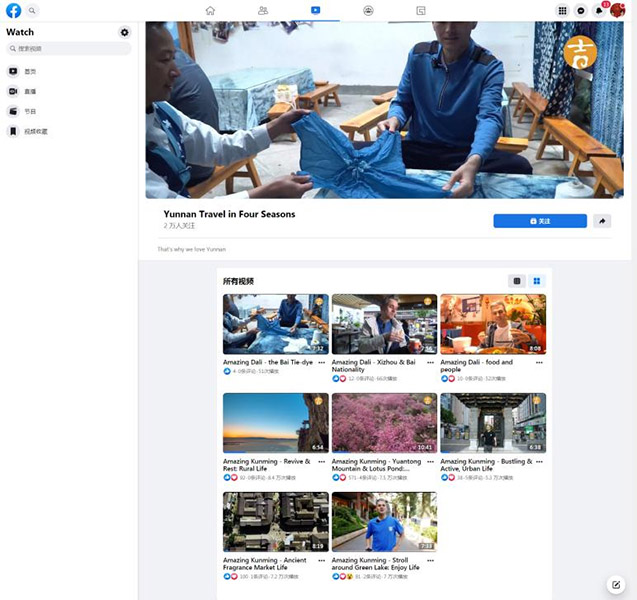
Task: Open the Friends tab in top navigation
Action: point(263,10)
